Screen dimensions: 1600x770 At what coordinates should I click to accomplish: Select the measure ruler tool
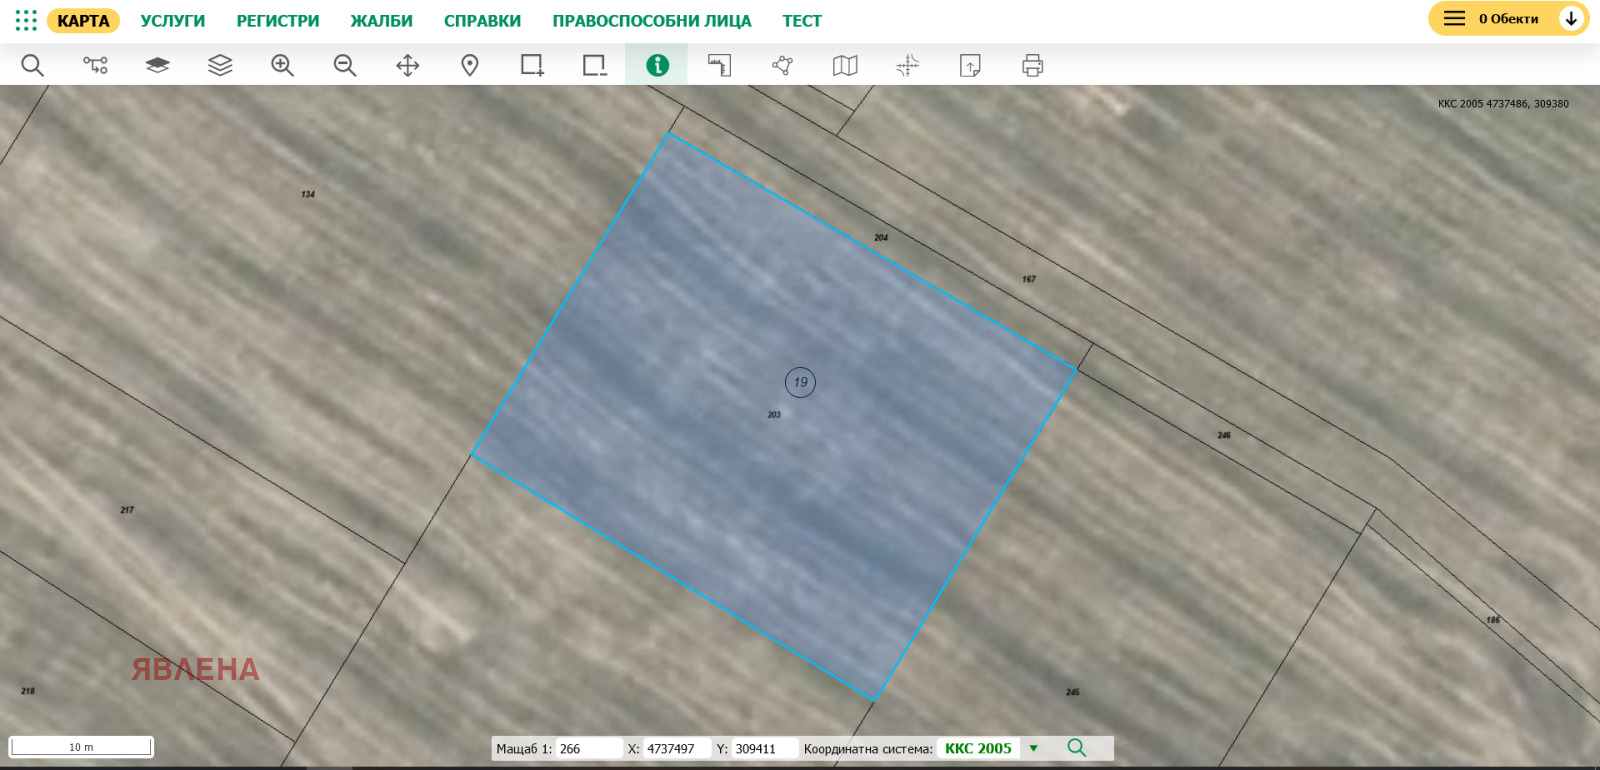720,66
